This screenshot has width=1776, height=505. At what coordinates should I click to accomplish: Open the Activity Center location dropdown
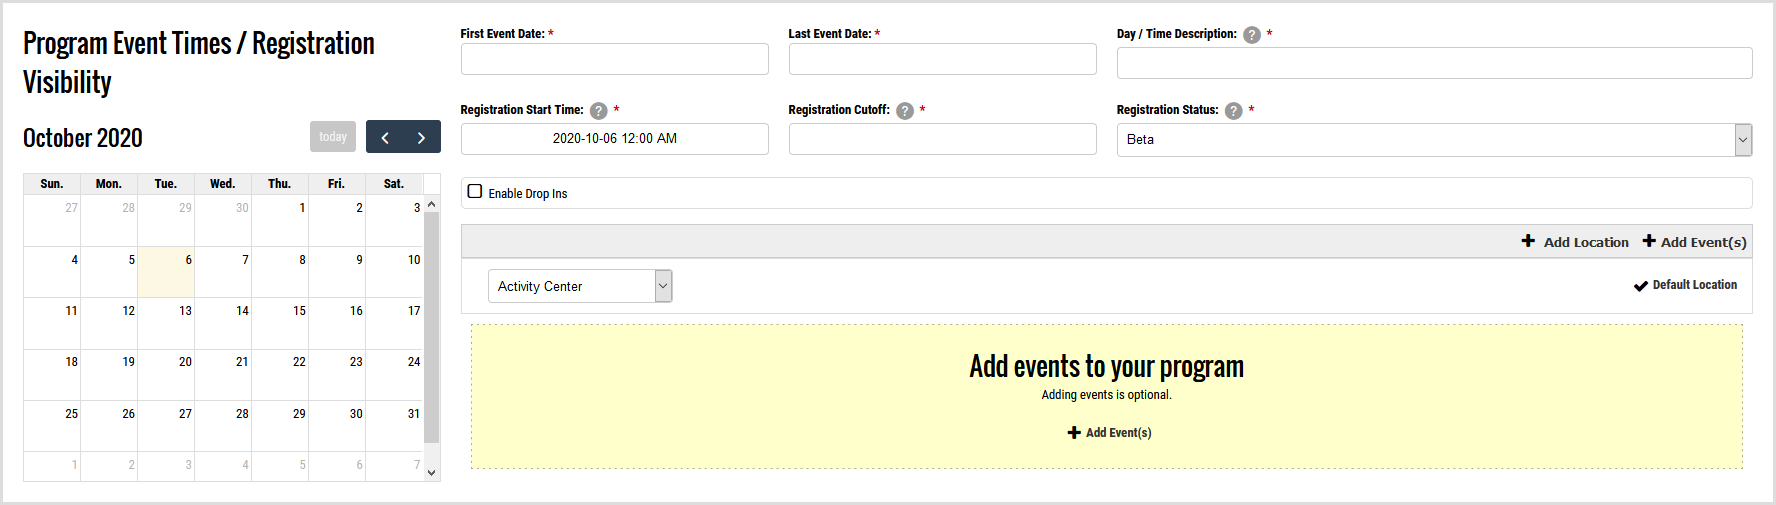click(580, 286)
